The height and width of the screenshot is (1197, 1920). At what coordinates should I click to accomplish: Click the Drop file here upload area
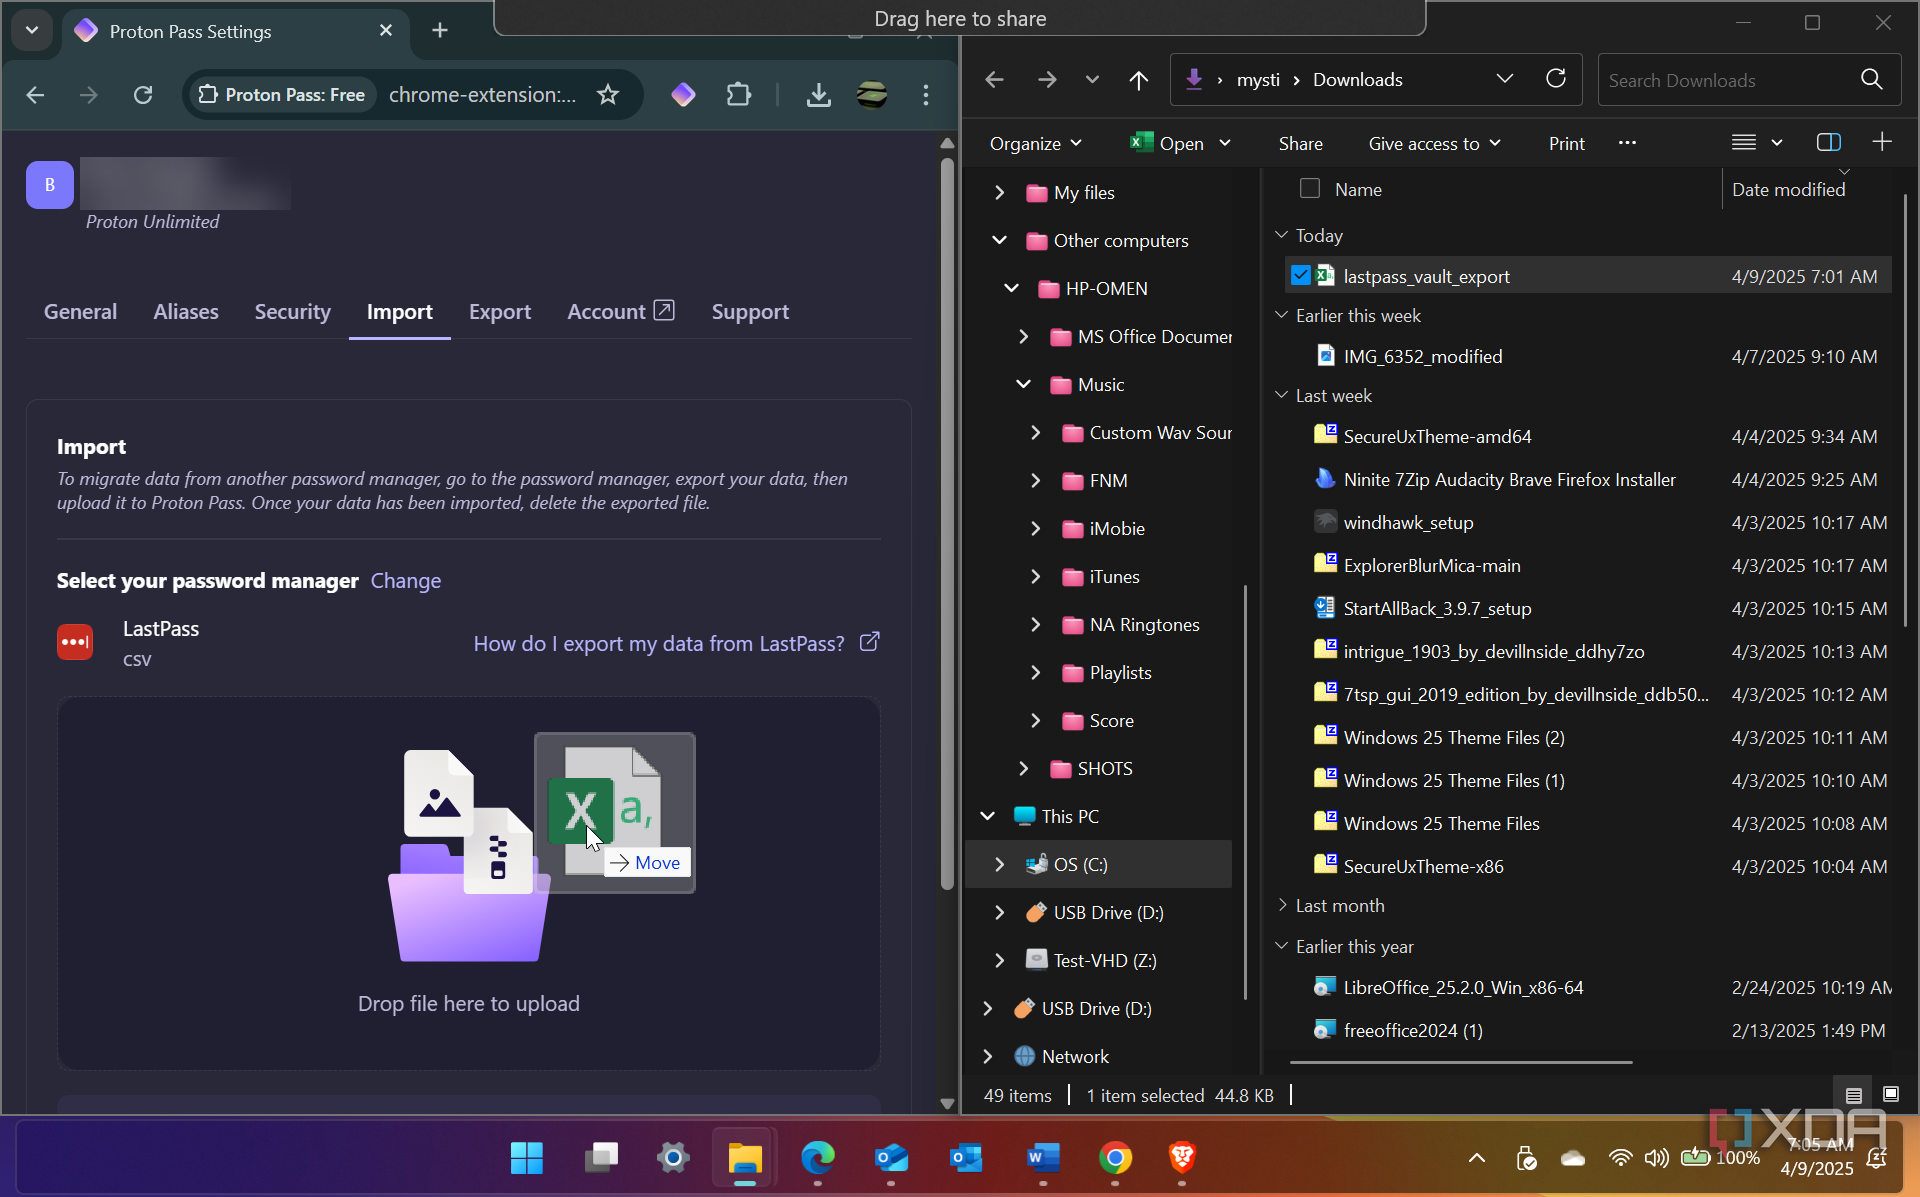pyautogui.click(x=468, y=883)
